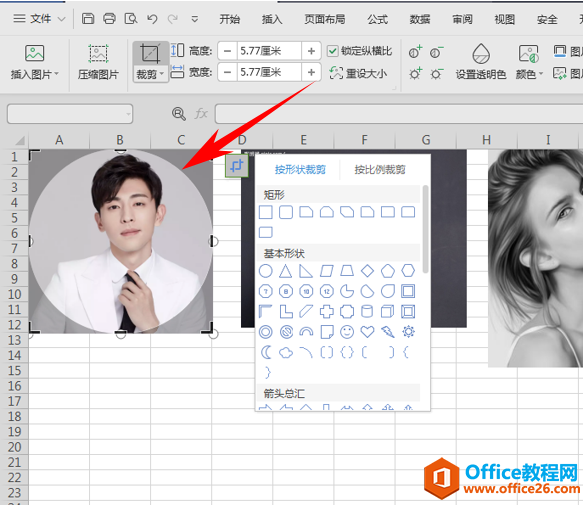Click the Compress Picture (压缩图片) icon
This screenshot has width=587, height=506.
98,54
